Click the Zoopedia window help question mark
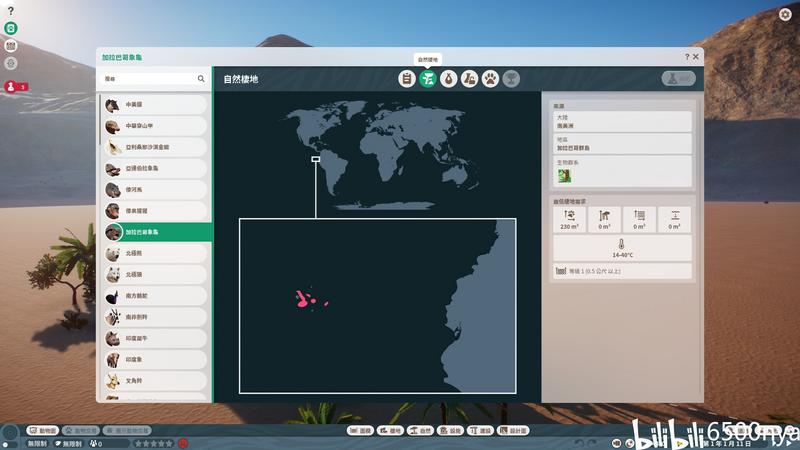Image resolution: width=800 pixels, height=450 pixels. click(x=687, y=57)
